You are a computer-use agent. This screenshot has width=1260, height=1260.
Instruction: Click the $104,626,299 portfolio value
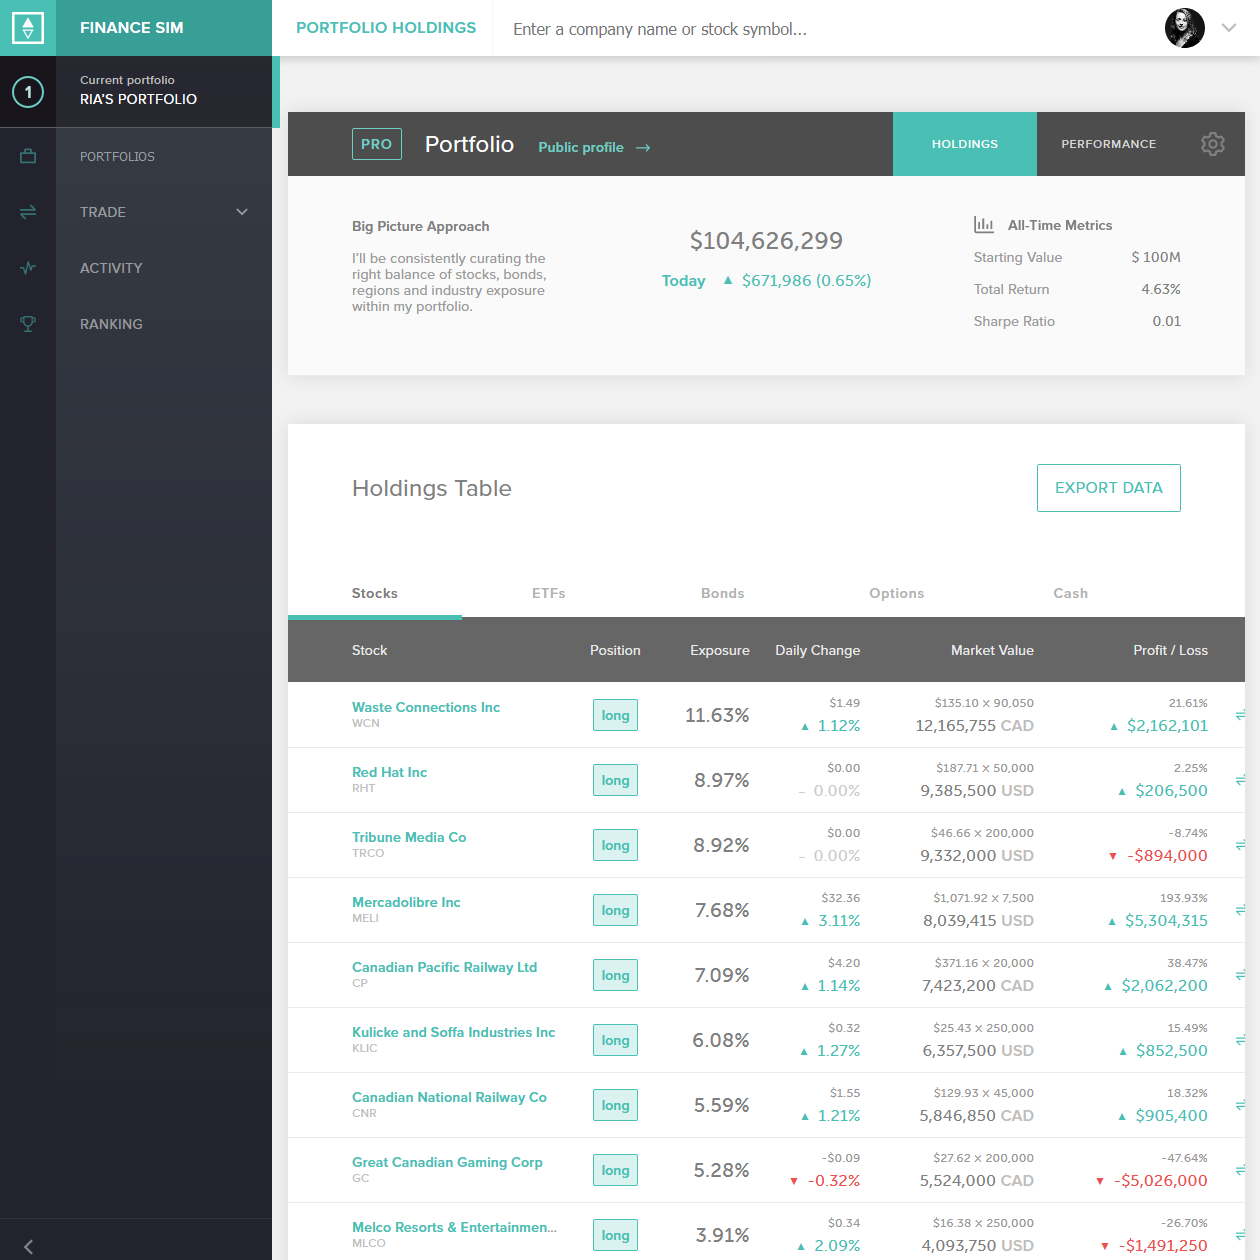(766, 241)
